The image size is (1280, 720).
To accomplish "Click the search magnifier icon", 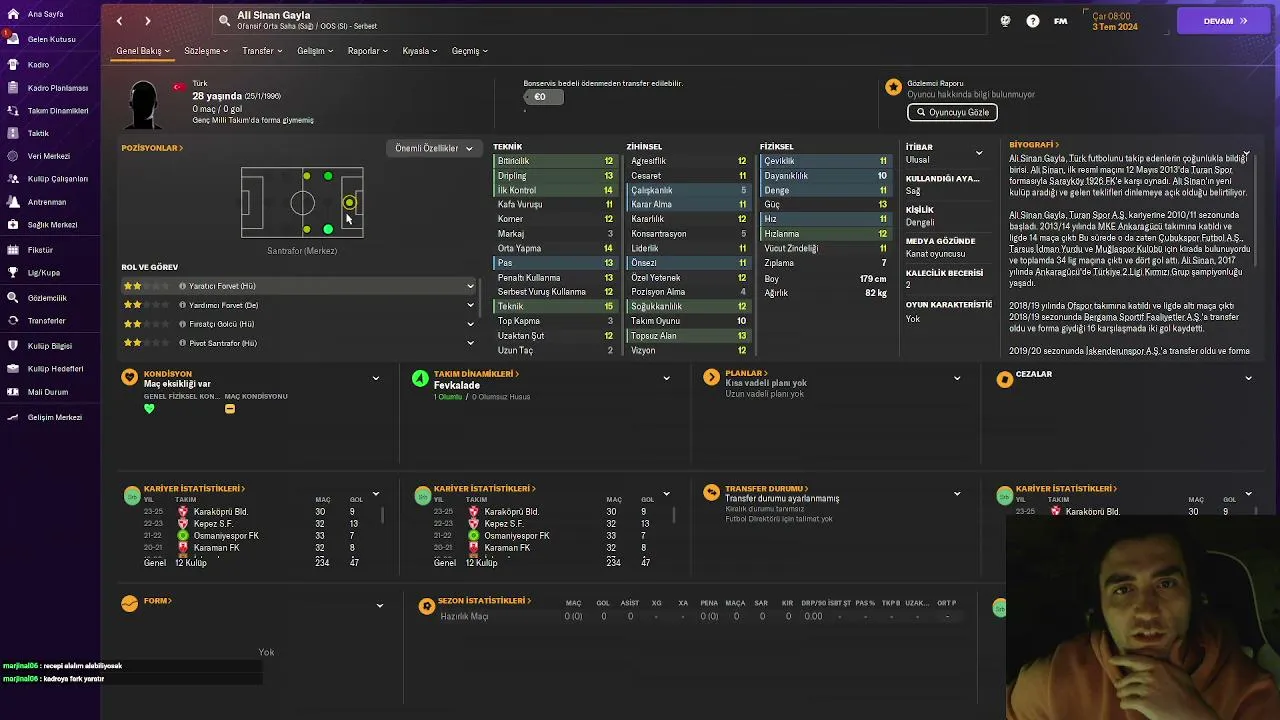I will click(x=224, y=20).
